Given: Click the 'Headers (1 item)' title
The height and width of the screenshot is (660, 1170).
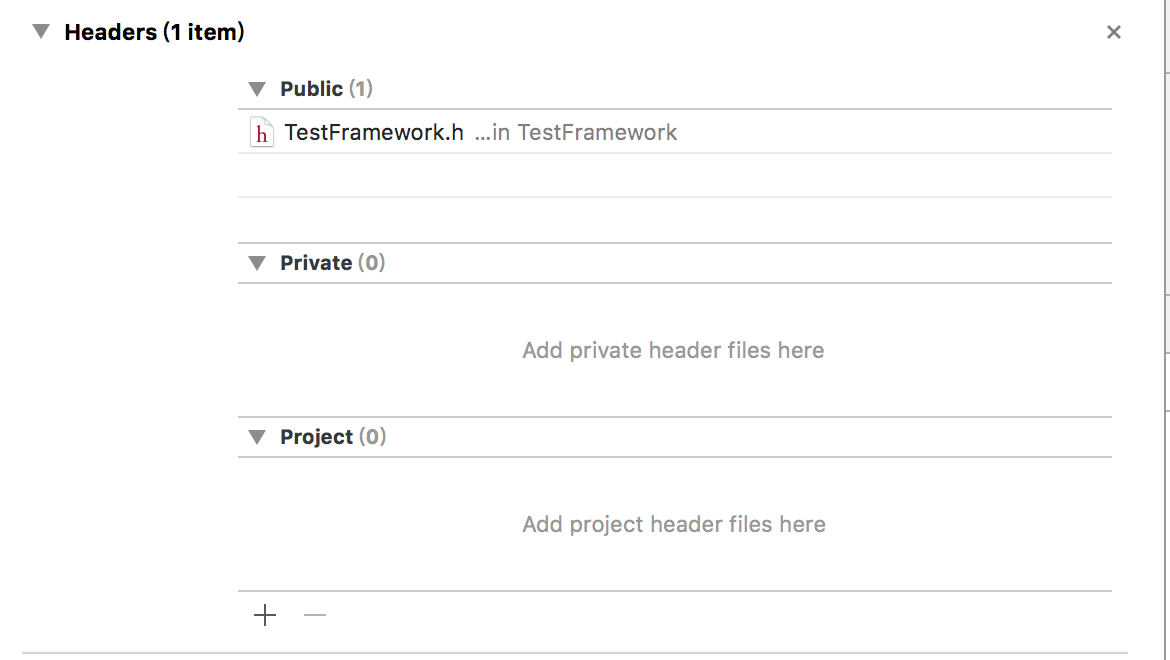Looking at the screenshot, I should (154, 32).
